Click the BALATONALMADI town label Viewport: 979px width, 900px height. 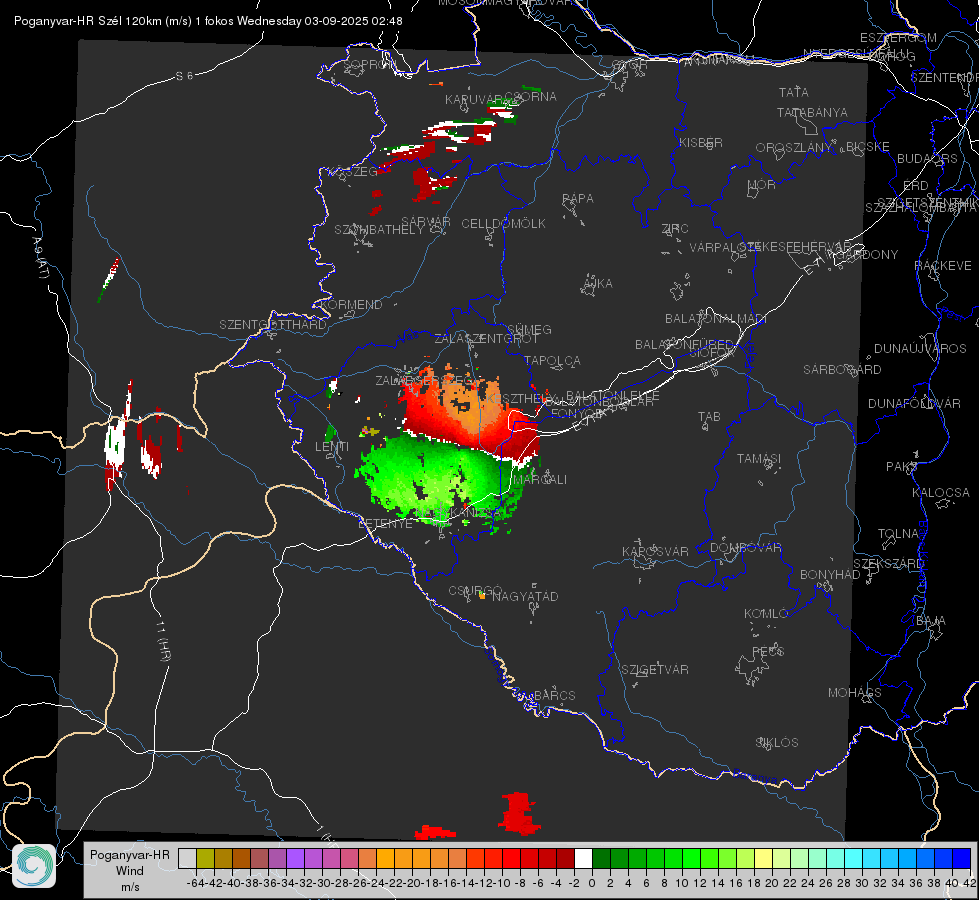(716, 319)
